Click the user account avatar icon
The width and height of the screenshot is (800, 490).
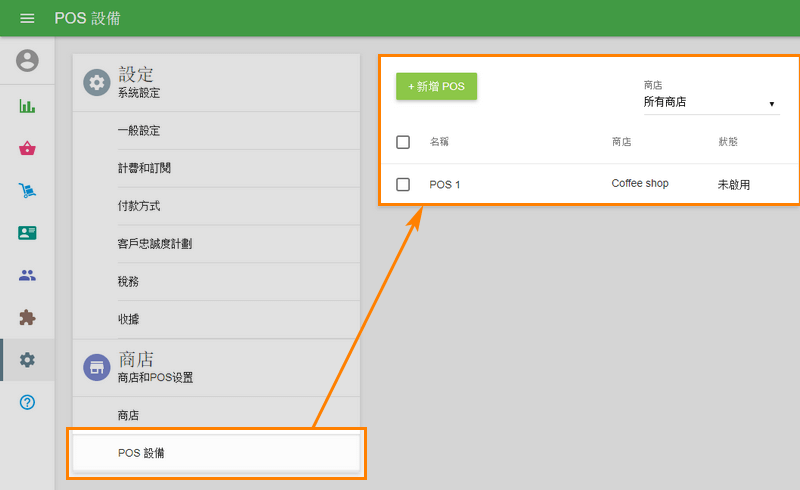(x=27, y=61)
